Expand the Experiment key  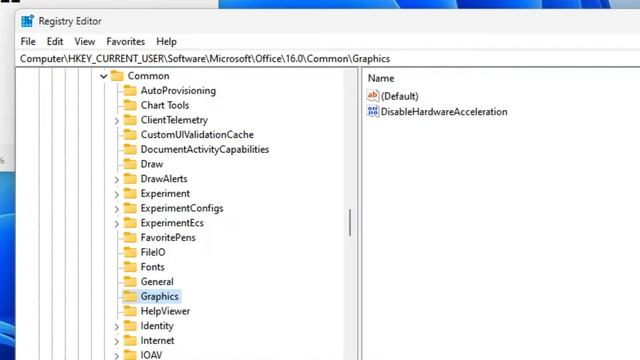[116, 194]
